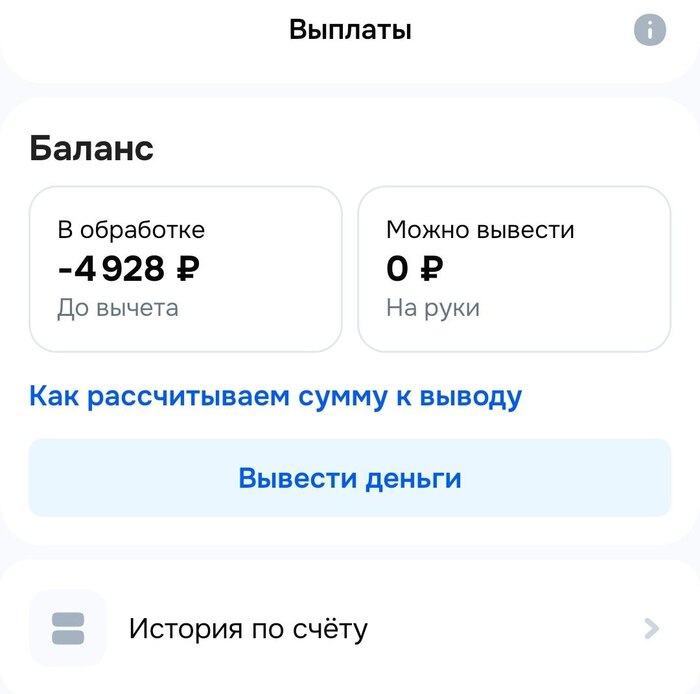The height and width of the screenshot is (694, 700).
Task: Click the До вычета caption
Action: pos(118,307)
